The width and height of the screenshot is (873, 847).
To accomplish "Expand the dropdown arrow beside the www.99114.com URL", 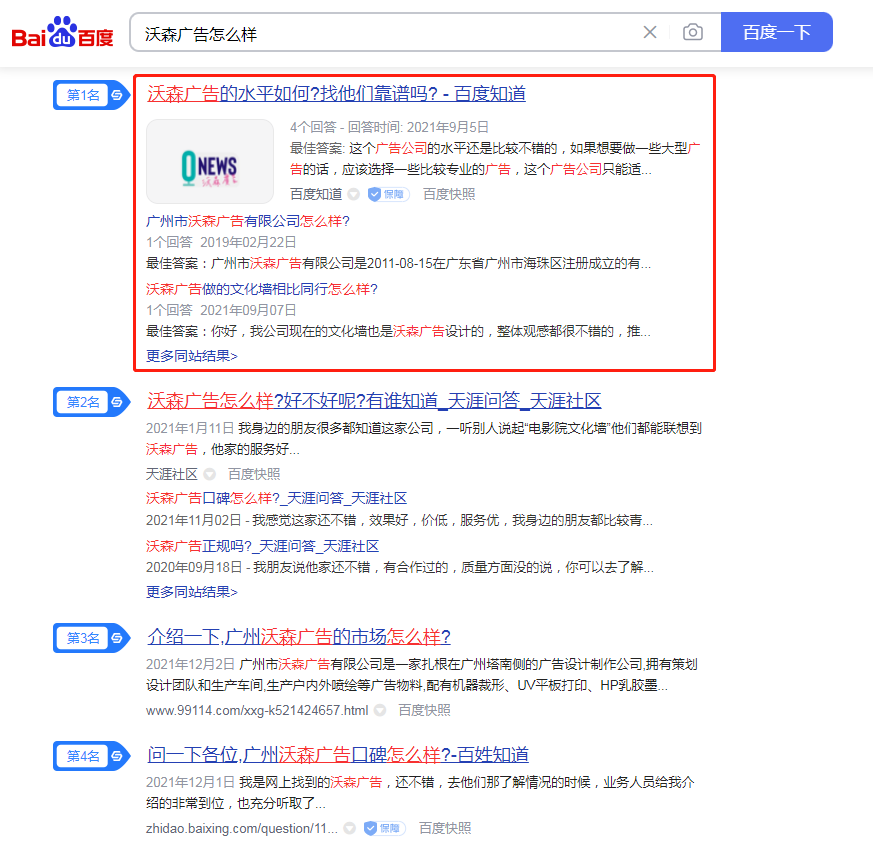I will (380, 710).
